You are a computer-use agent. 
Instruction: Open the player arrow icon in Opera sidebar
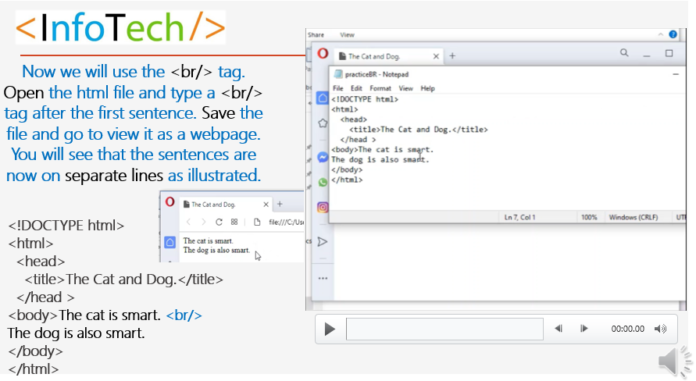(323, 242)
